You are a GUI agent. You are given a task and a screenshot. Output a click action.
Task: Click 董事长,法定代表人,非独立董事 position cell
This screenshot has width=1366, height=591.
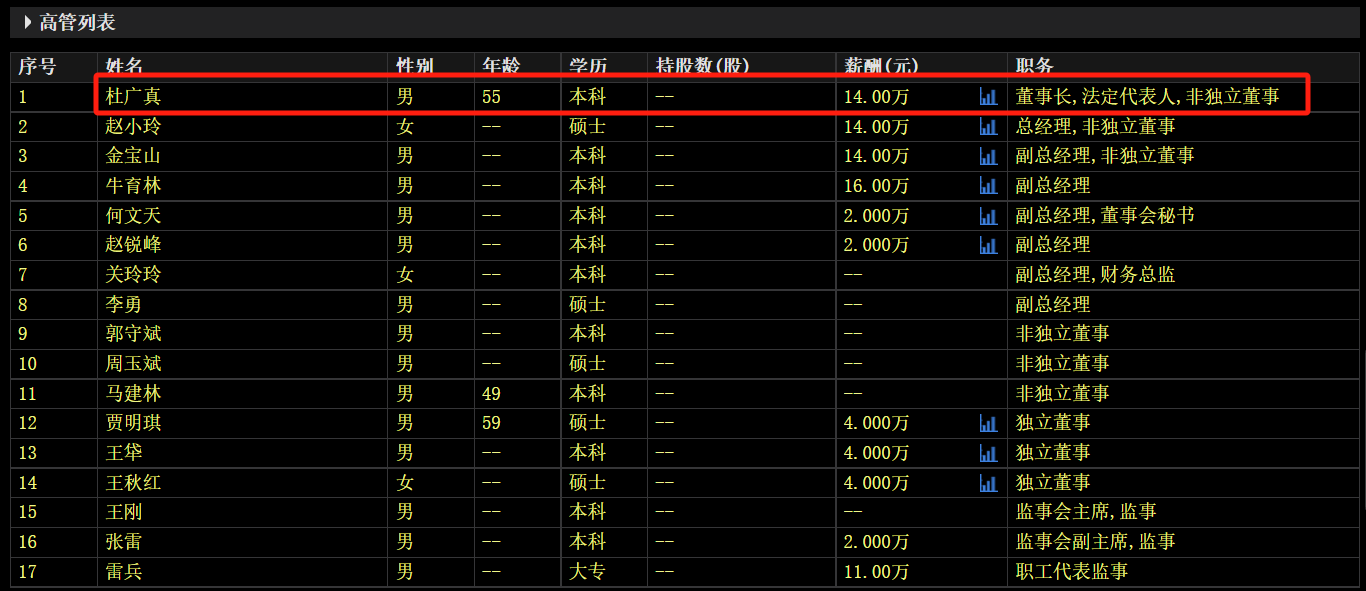click(x=1147, y=97)
